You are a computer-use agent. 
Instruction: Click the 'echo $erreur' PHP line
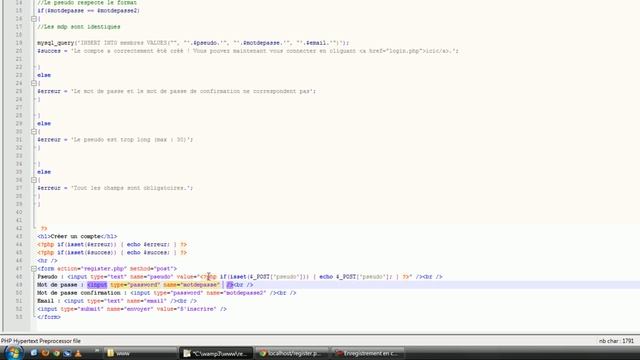tap(112, 244)
